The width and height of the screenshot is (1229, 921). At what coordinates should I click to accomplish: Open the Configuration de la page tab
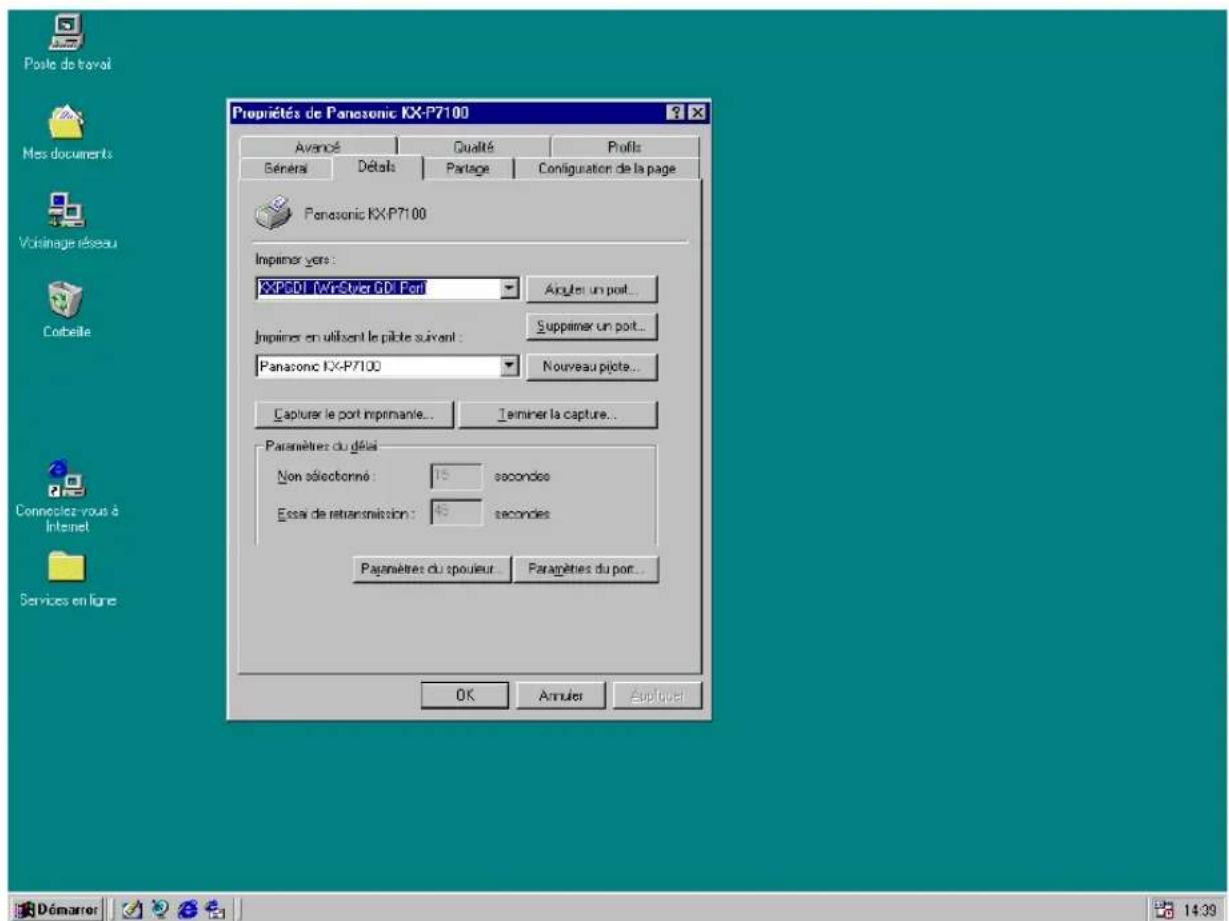607,168
